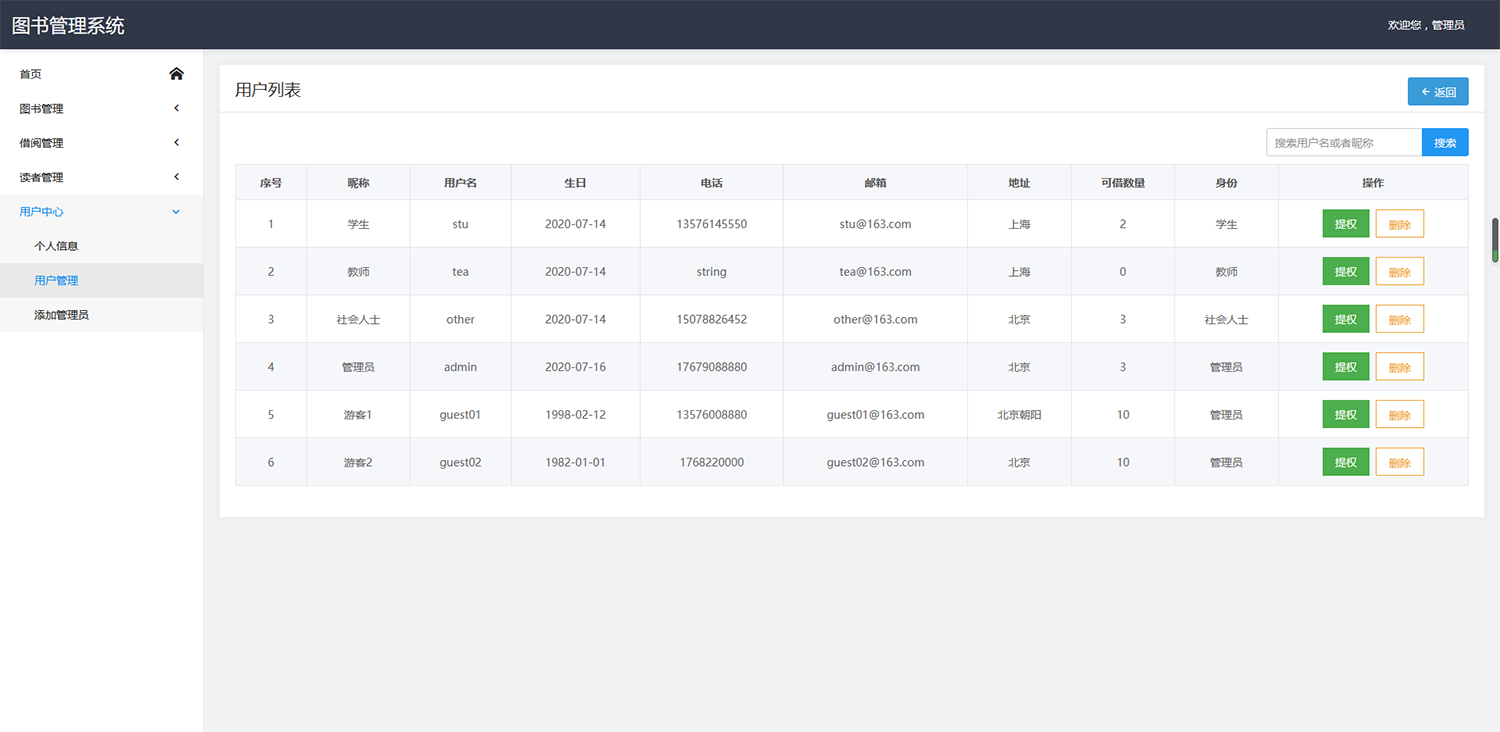The width and height of the screenshot is (1500, 732).
Task: Click 授权 for user guest02
Action: [1346, 462]
